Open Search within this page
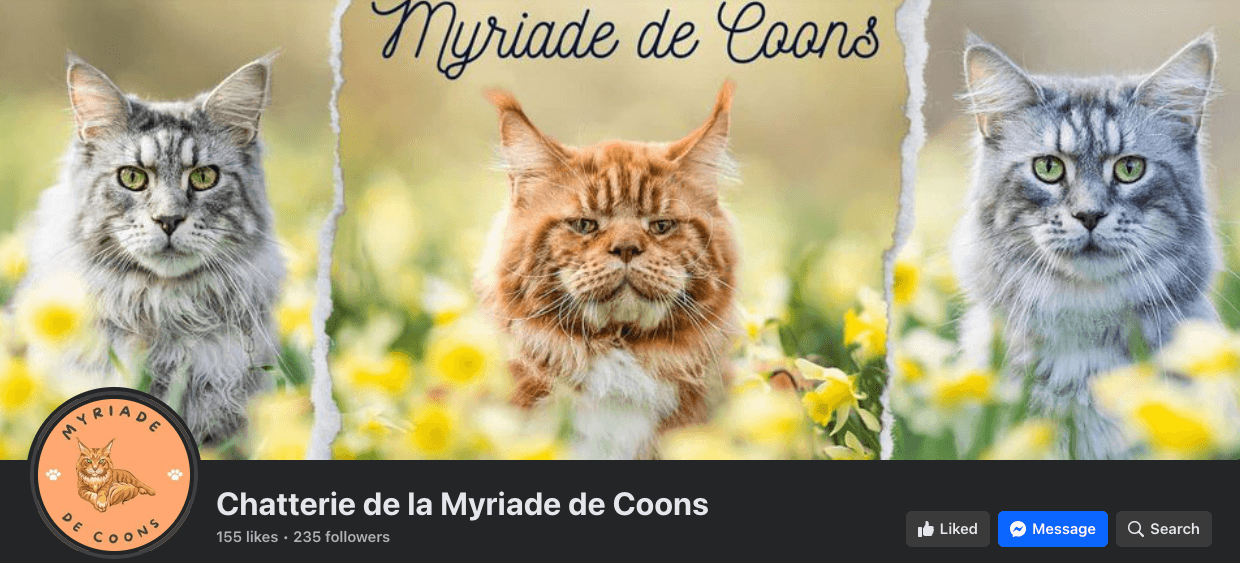The height and width of the screenshot is (563, 1240). point(1164,529)
